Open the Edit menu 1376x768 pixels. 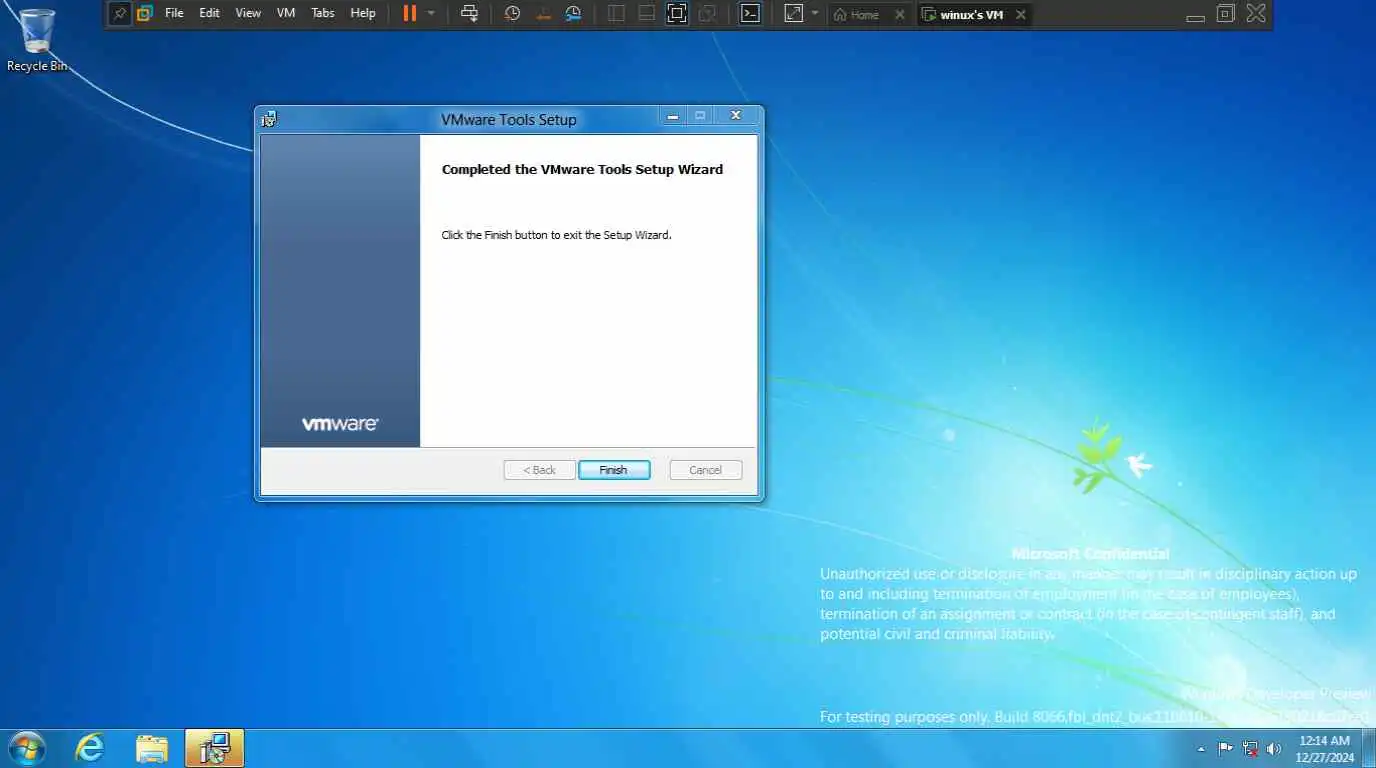(x=209, y=14)
